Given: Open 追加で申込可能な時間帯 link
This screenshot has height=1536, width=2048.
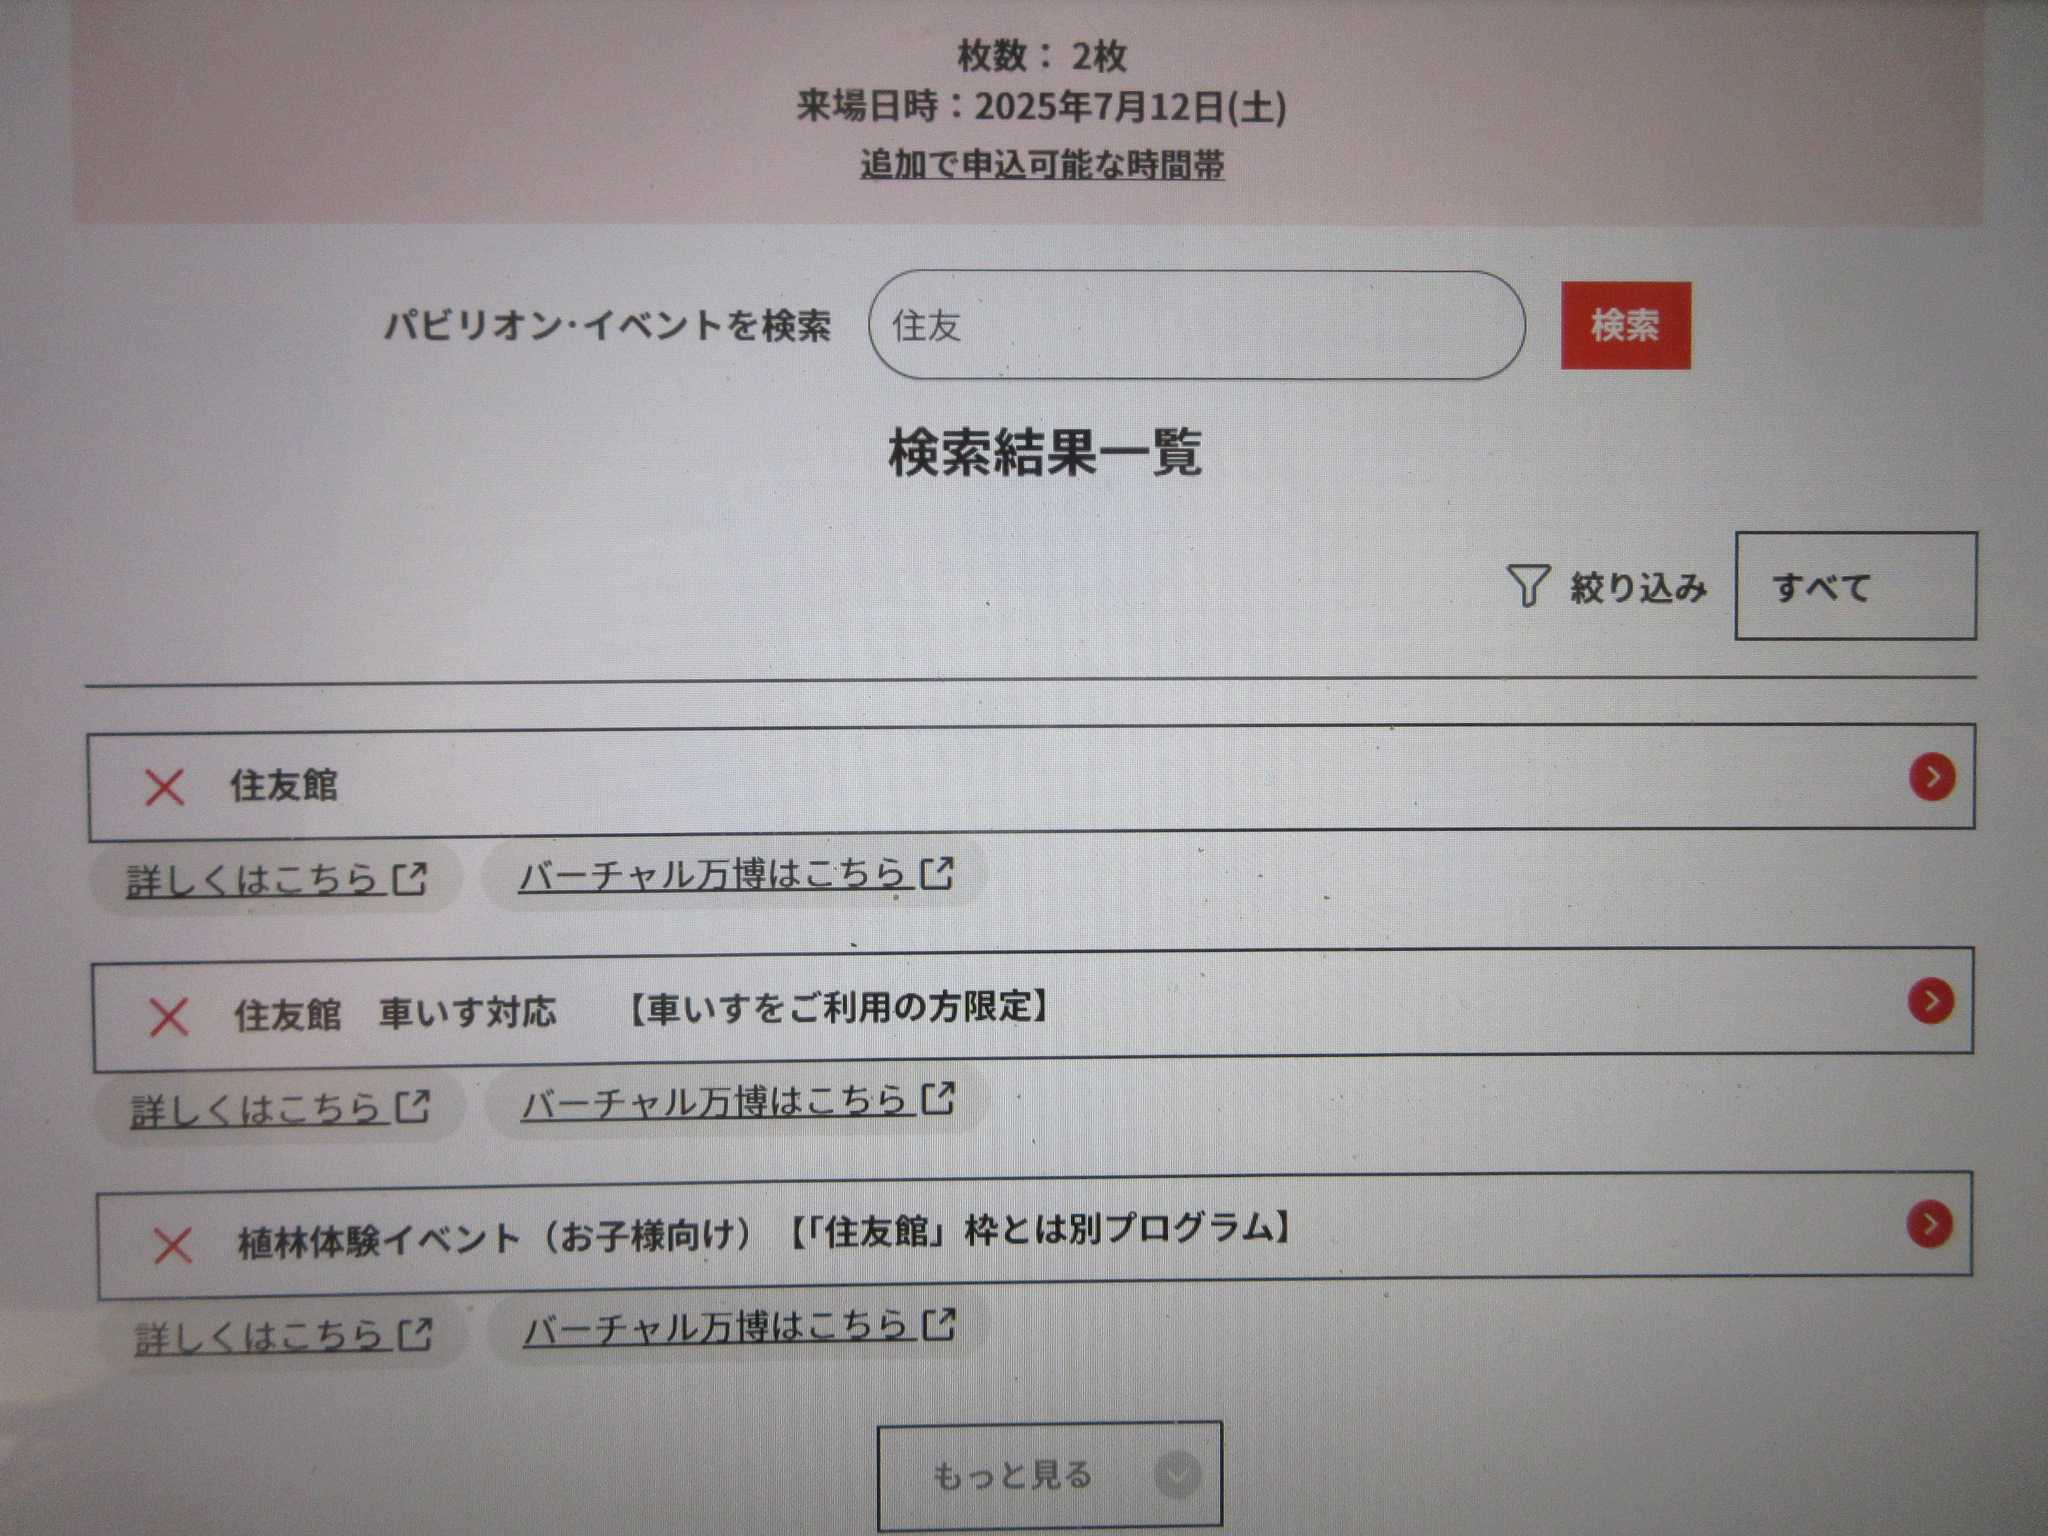Looking at the screenshot, I should pyautogui.click(x=1042, y=164).
